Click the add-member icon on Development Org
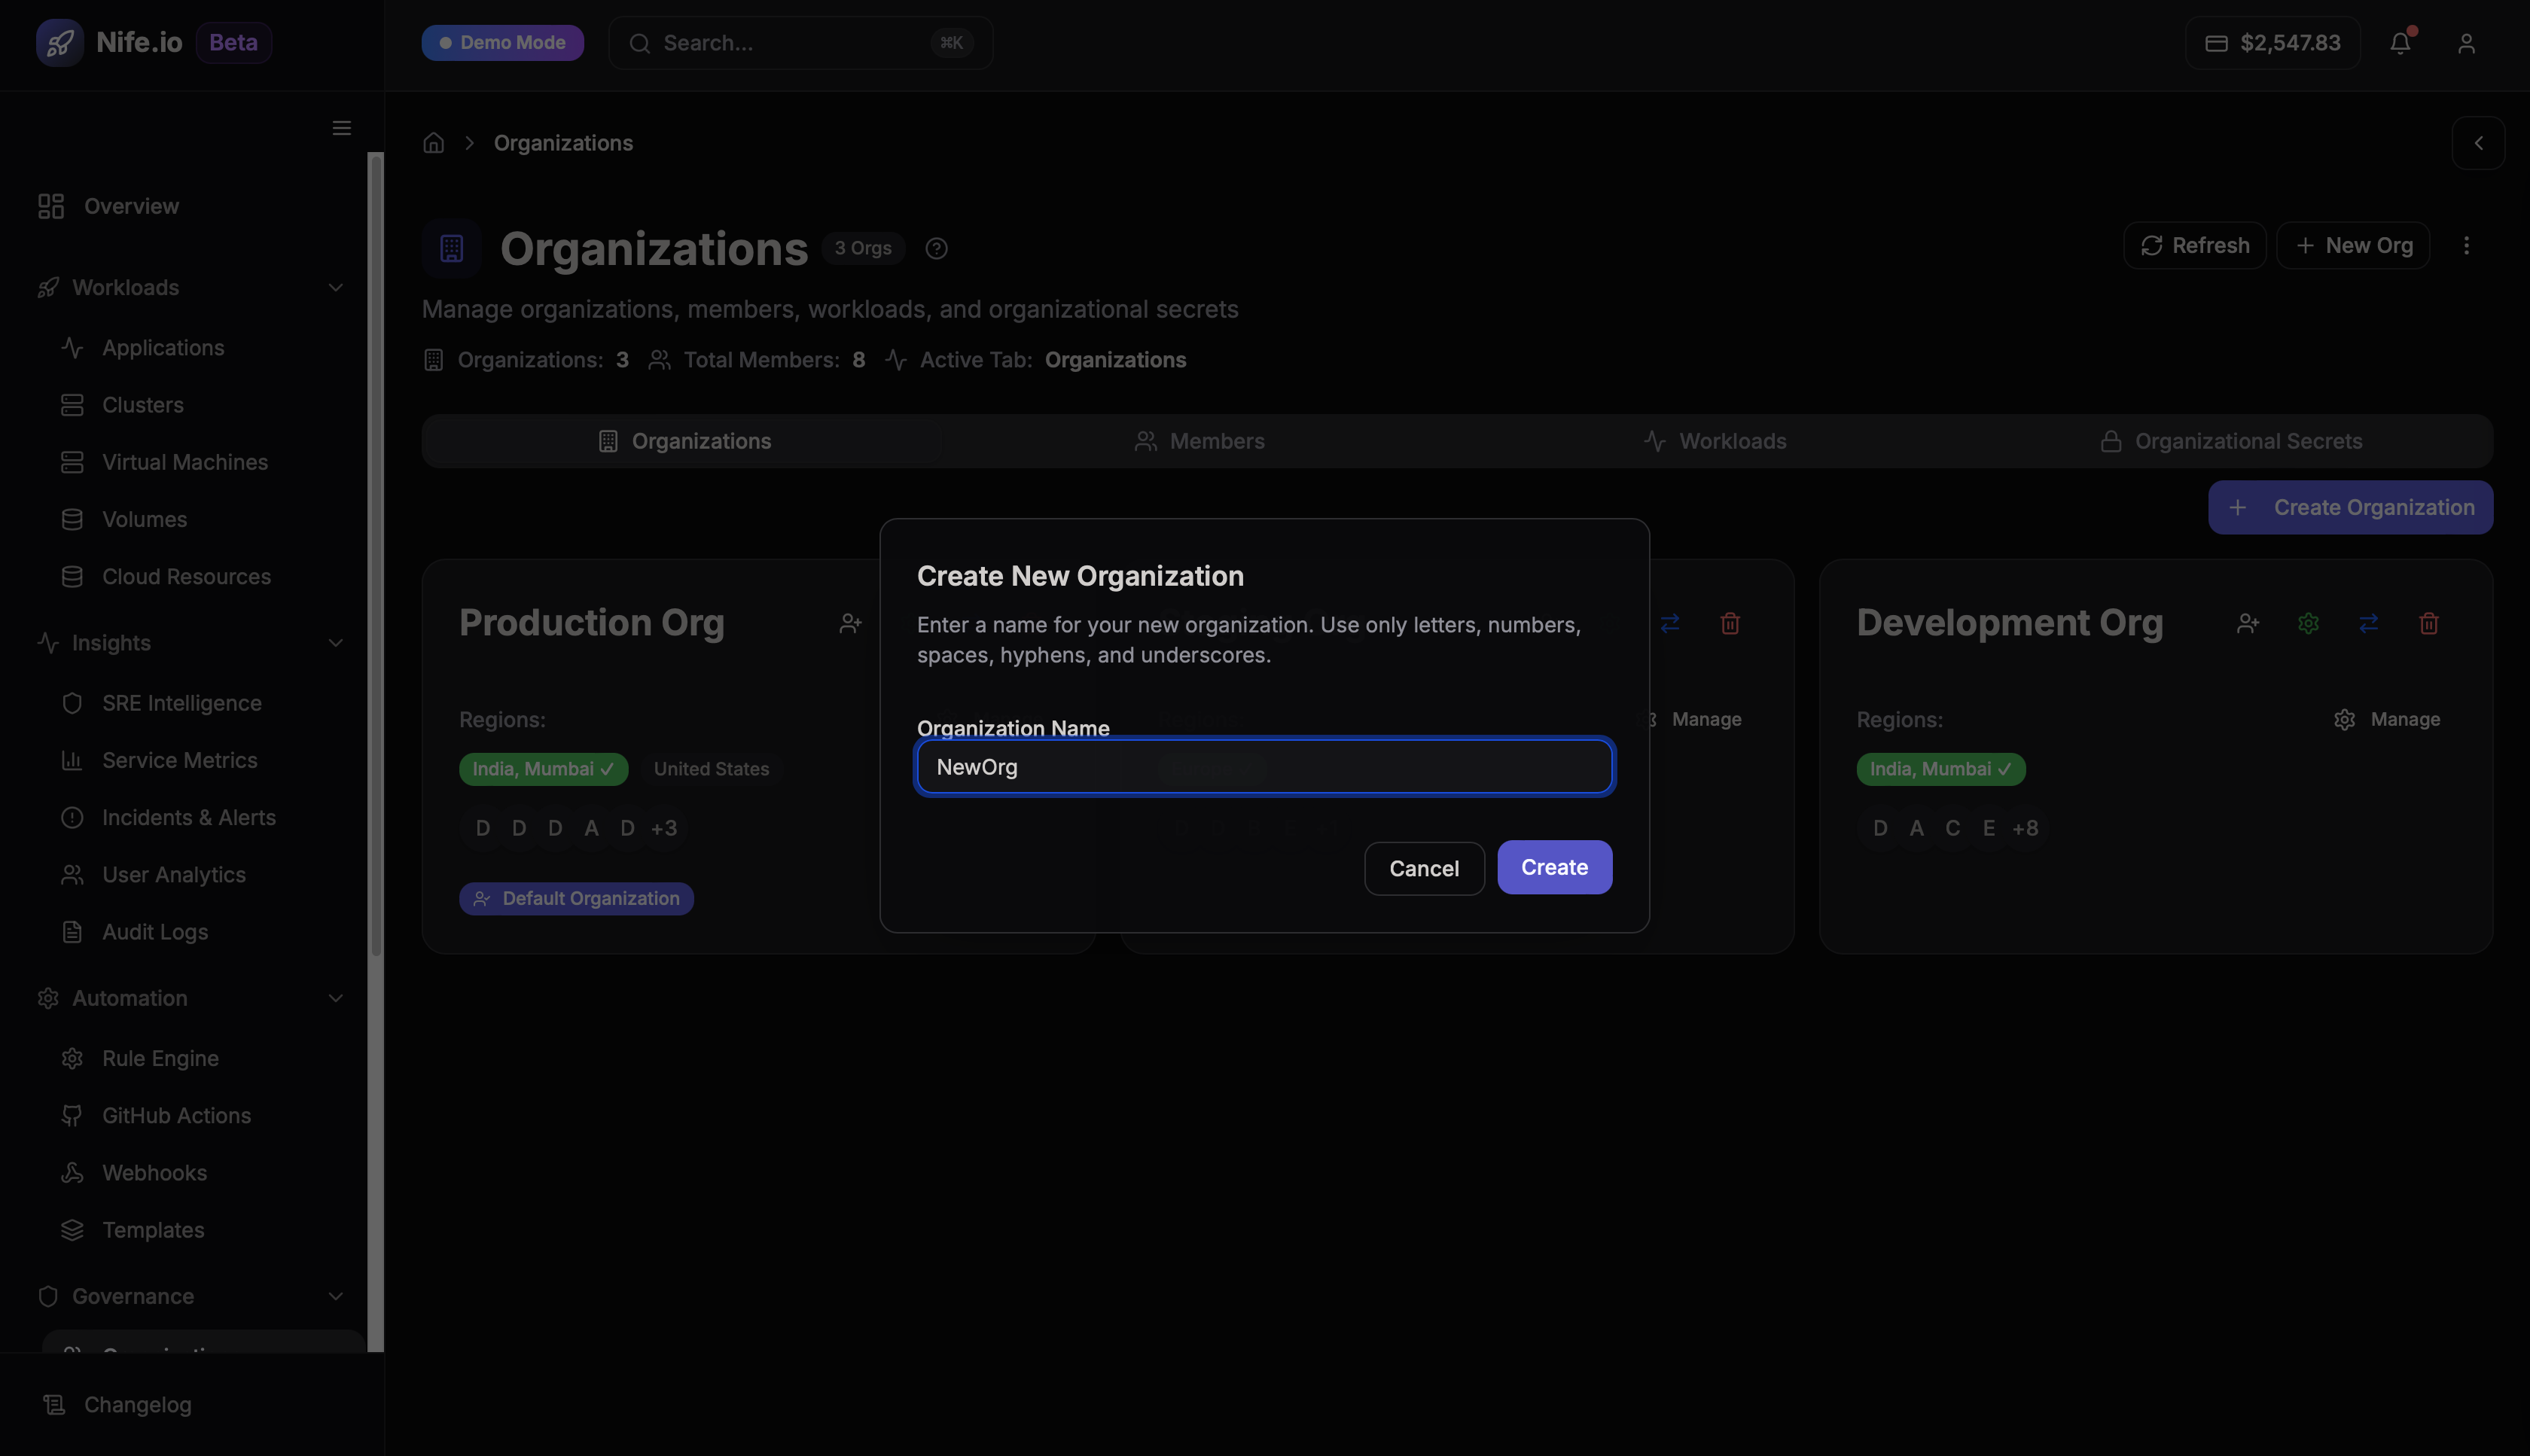The height and width of the screenshot is (1456, 2530). (x=2248, y=623)
